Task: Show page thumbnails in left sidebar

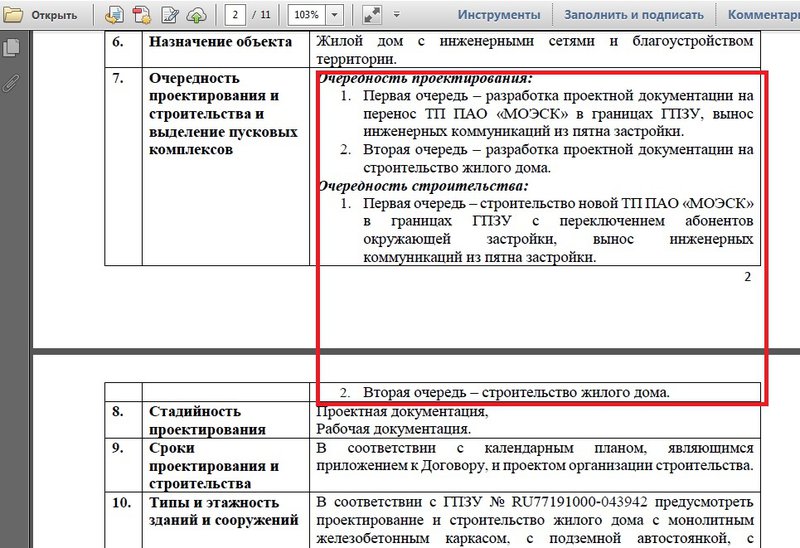Action: click(11, 47)
